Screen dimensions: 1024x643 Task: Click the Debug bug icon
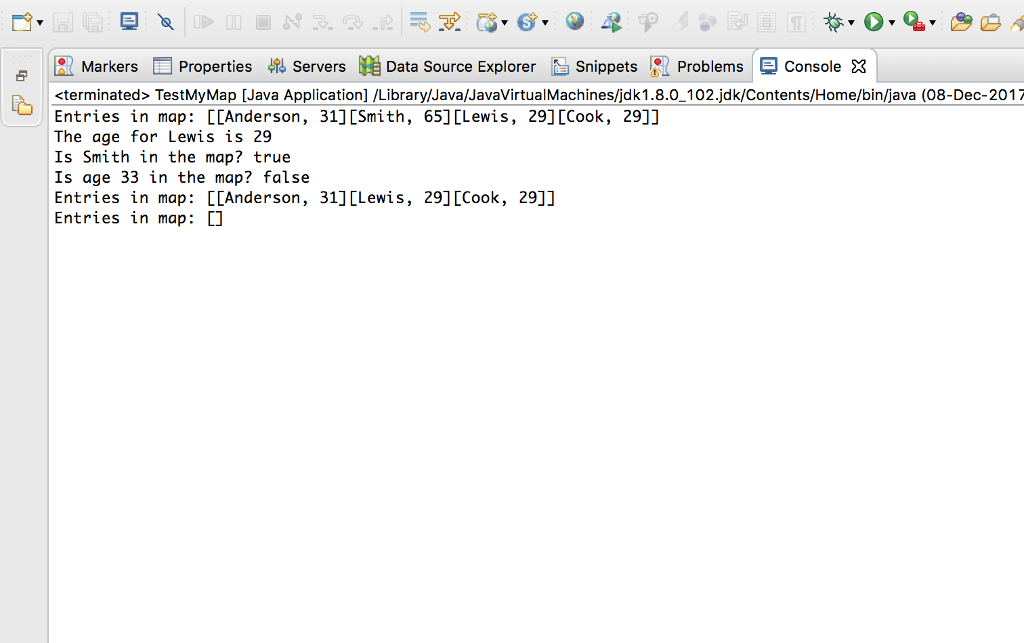click(x=833, y=22)
